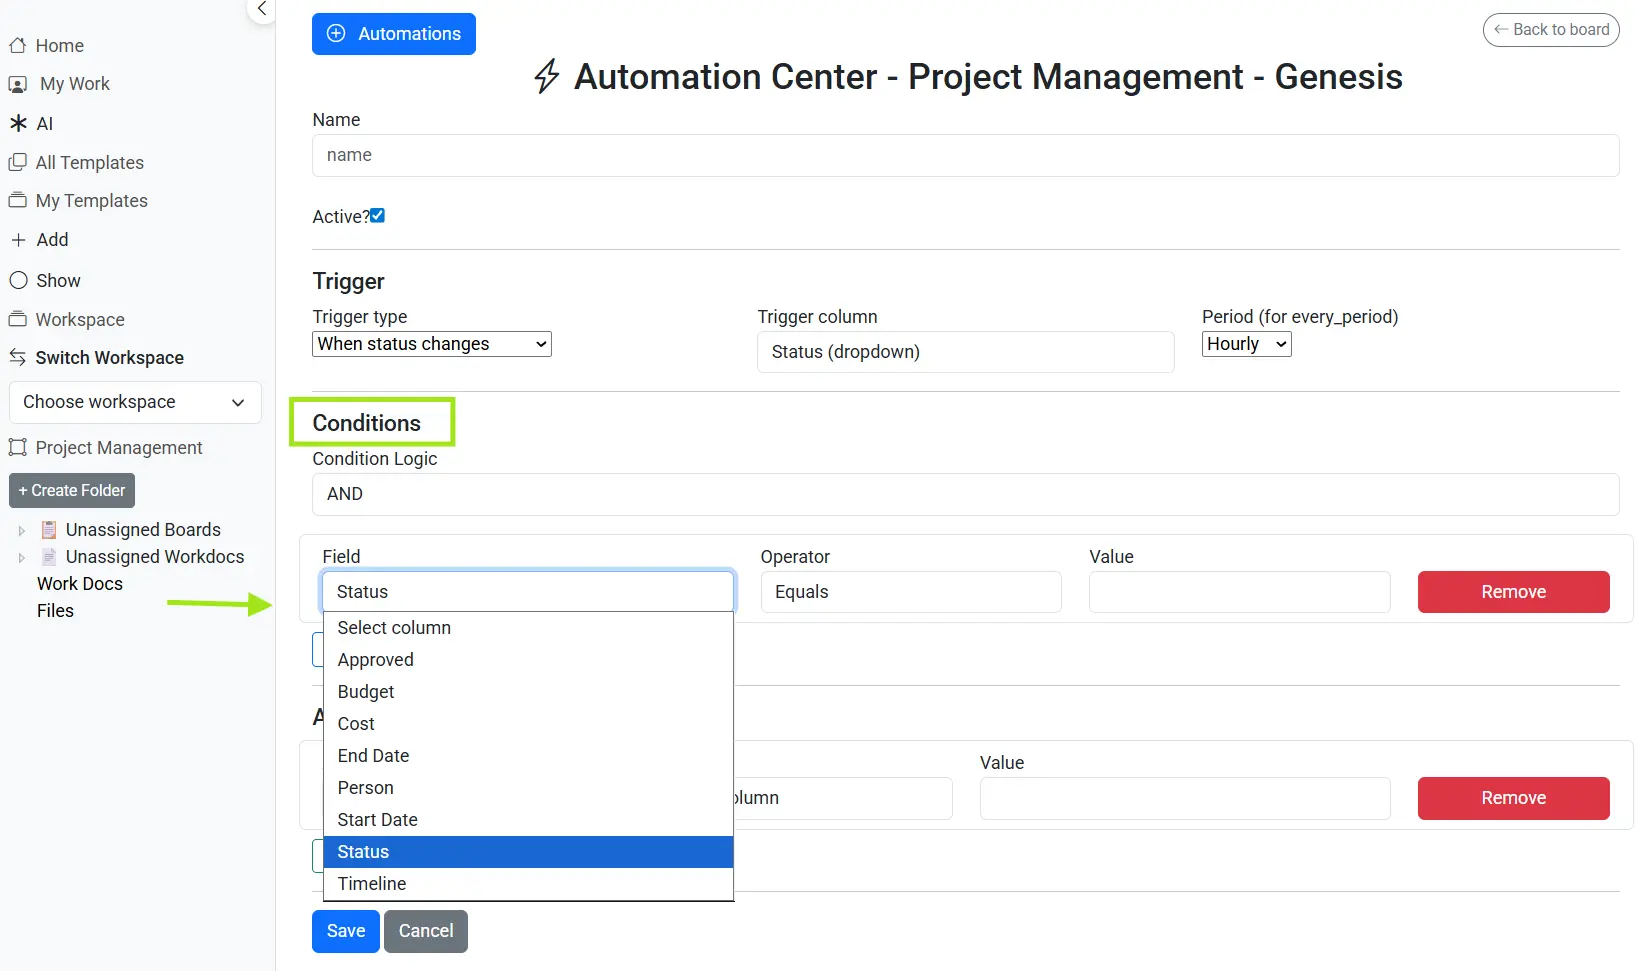Click the Show circle icon
Screen dimensions: 1636x971
(x=18, y=280)
